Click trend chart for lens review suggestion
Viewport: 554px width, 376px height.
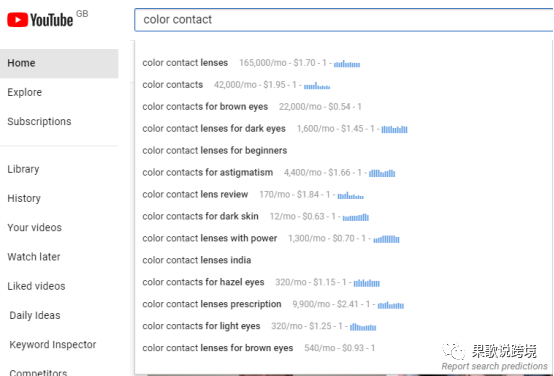click(350, 195)
